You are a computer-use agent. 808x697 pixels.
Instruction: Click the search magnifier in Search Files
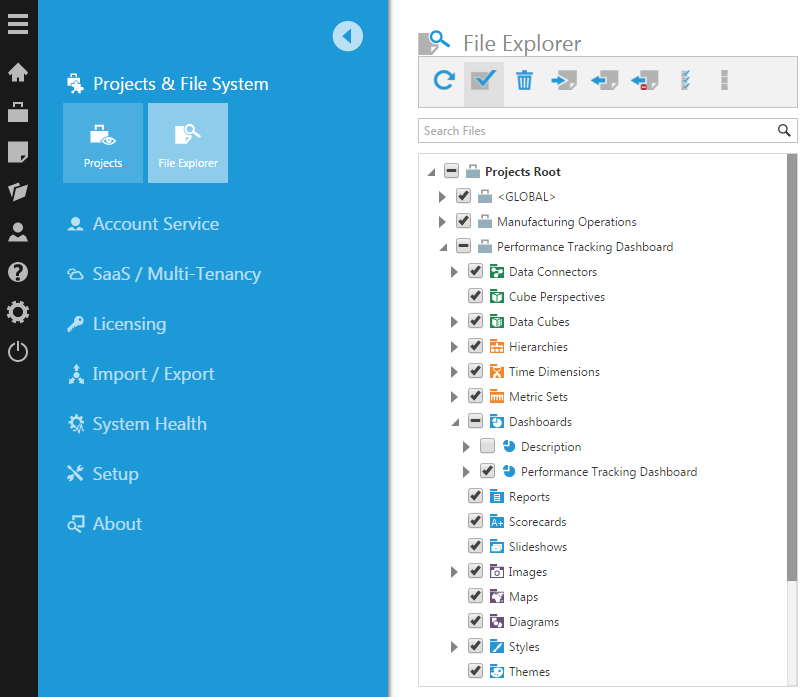pos(784,131)
